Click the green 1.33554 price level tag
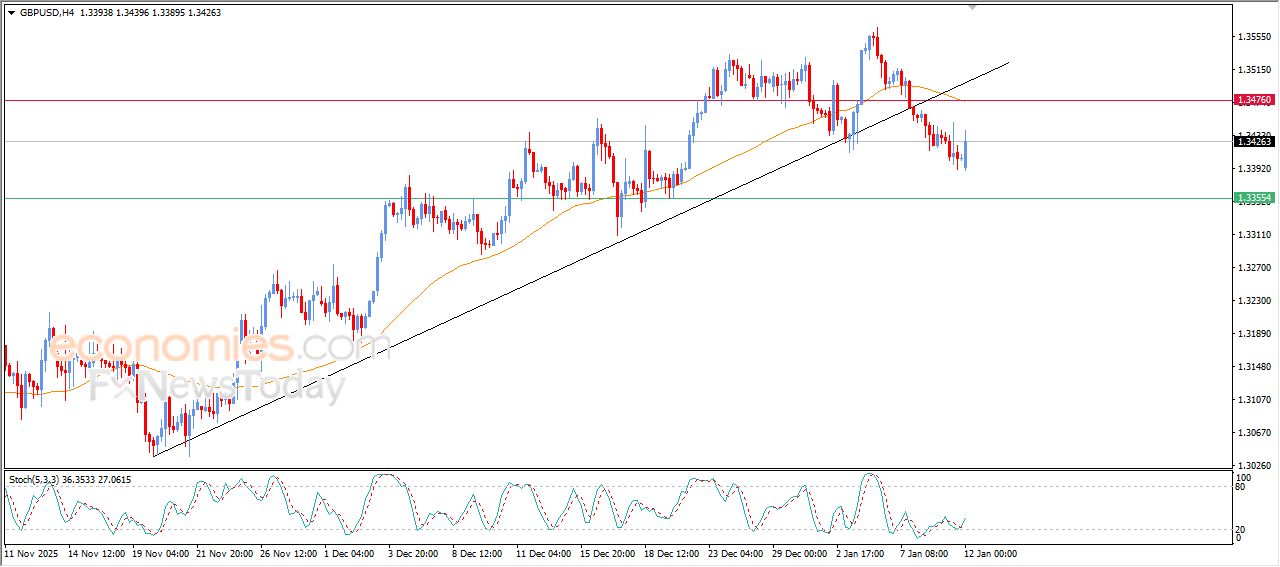Viewport: 1280px width, 567px height. (x=1254, y=198)
